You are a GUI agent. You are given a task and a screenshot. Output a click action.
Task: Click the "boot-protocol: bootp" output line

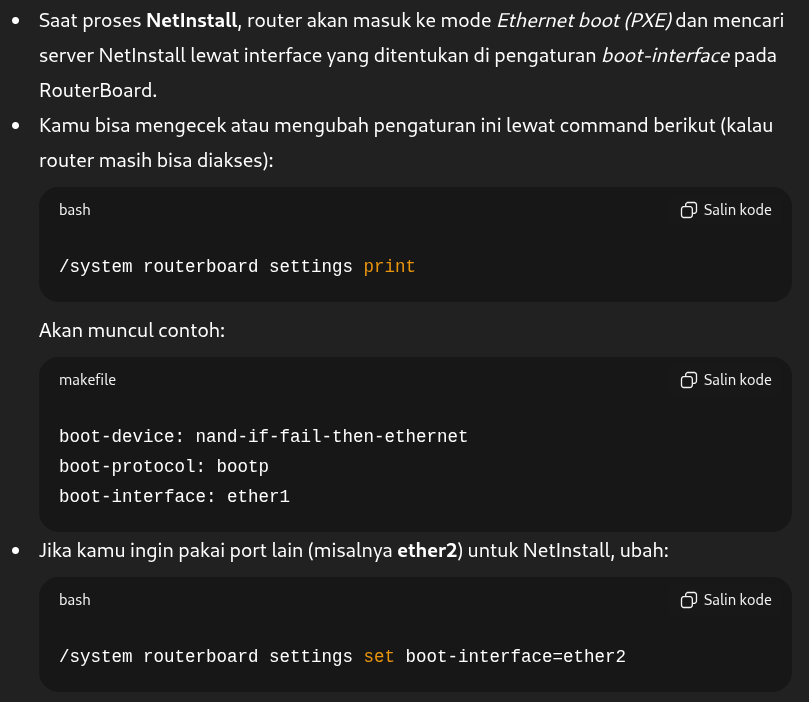164,467
